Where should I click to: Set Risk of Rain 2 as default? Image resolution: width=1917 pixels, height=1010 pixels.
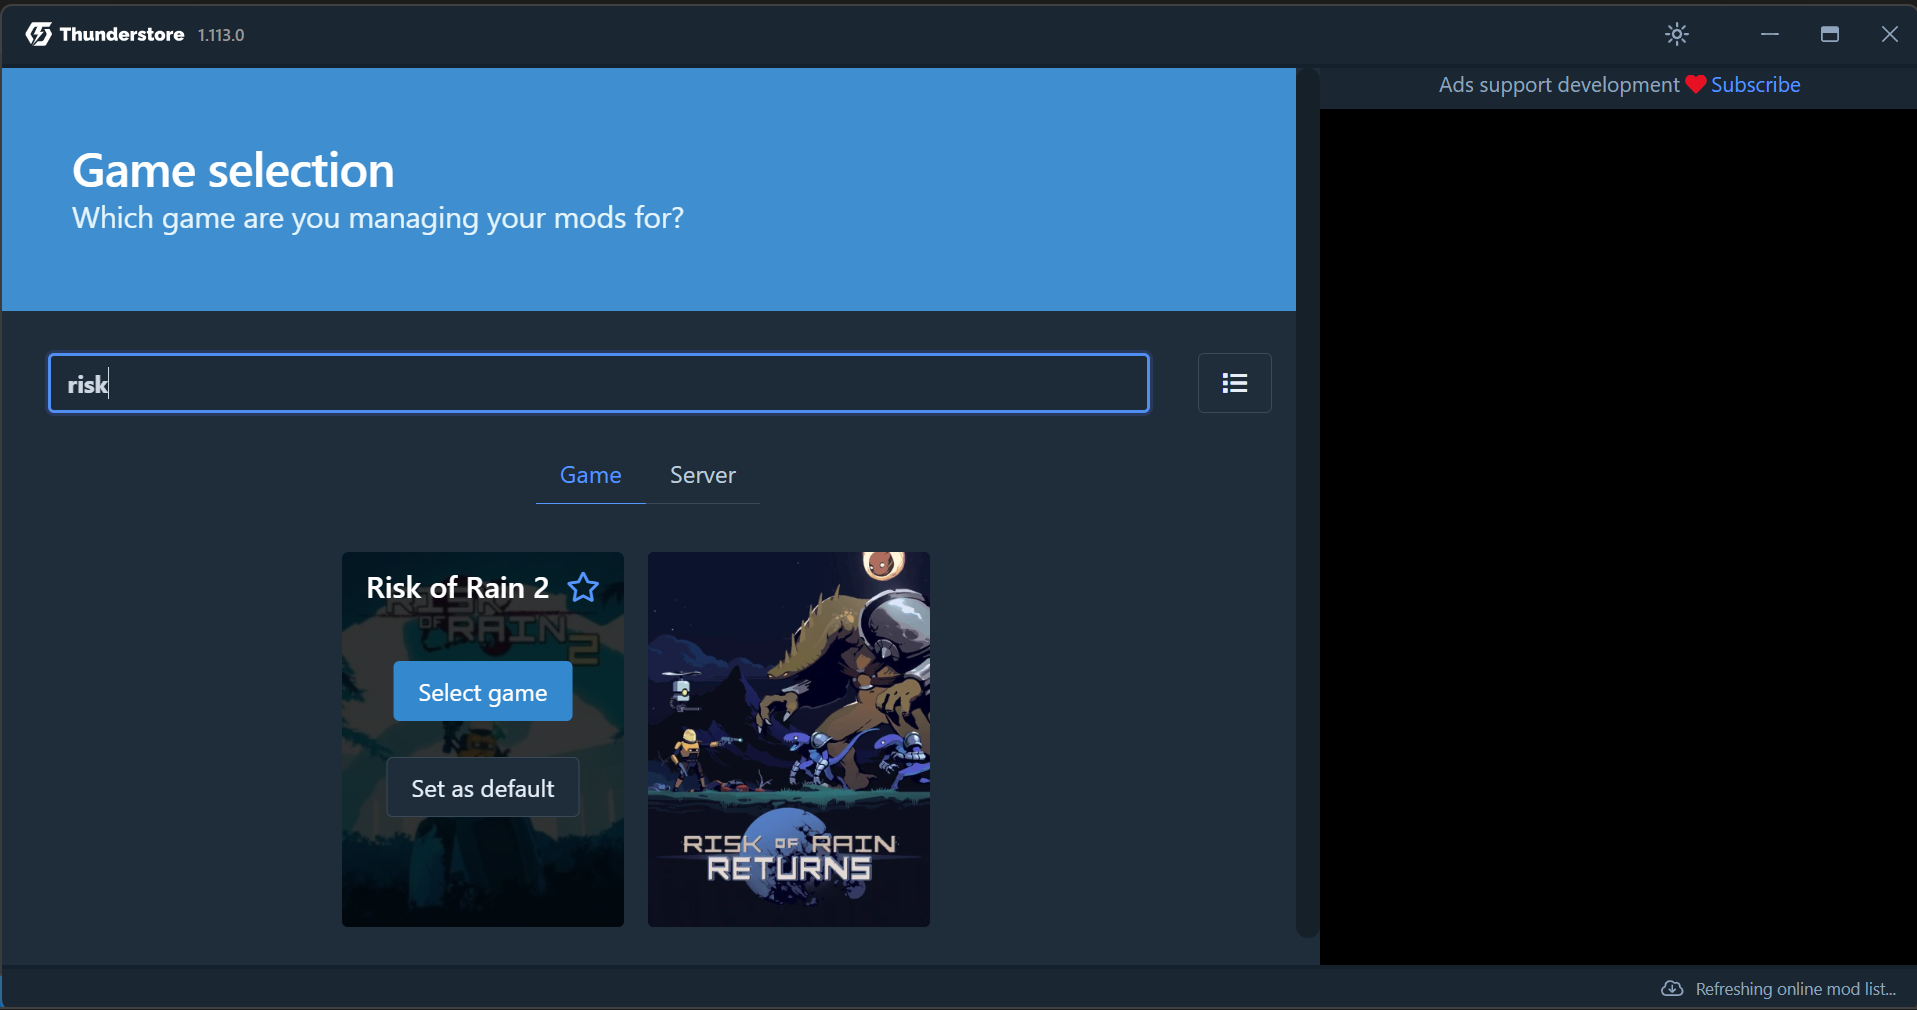483,787
